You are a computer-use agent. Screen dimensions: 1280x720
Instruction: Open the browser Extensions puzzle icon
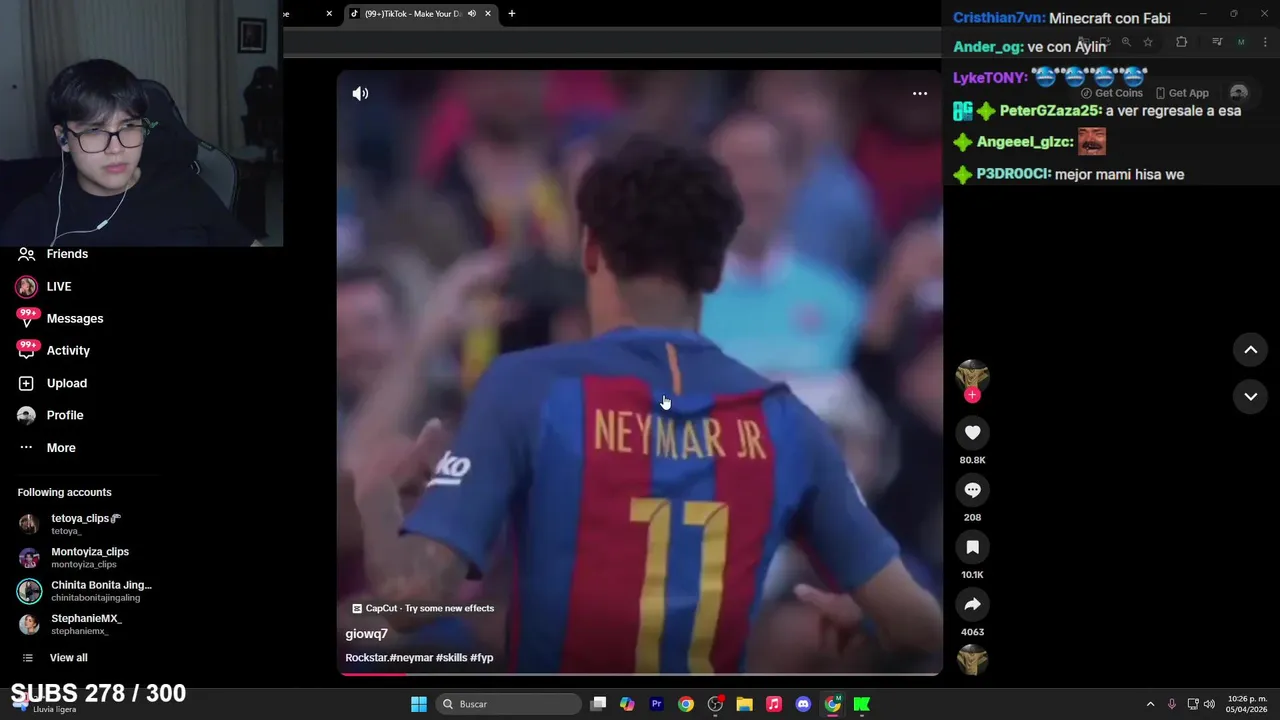(x=1182, y=42)
